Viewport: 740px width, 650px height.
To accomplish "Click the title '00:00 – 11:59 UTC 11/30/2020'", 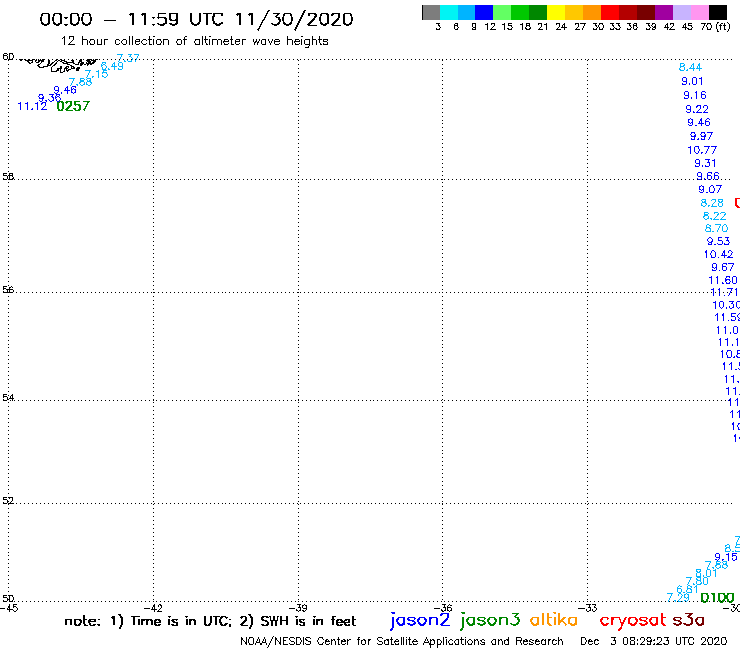I will 196,19.
